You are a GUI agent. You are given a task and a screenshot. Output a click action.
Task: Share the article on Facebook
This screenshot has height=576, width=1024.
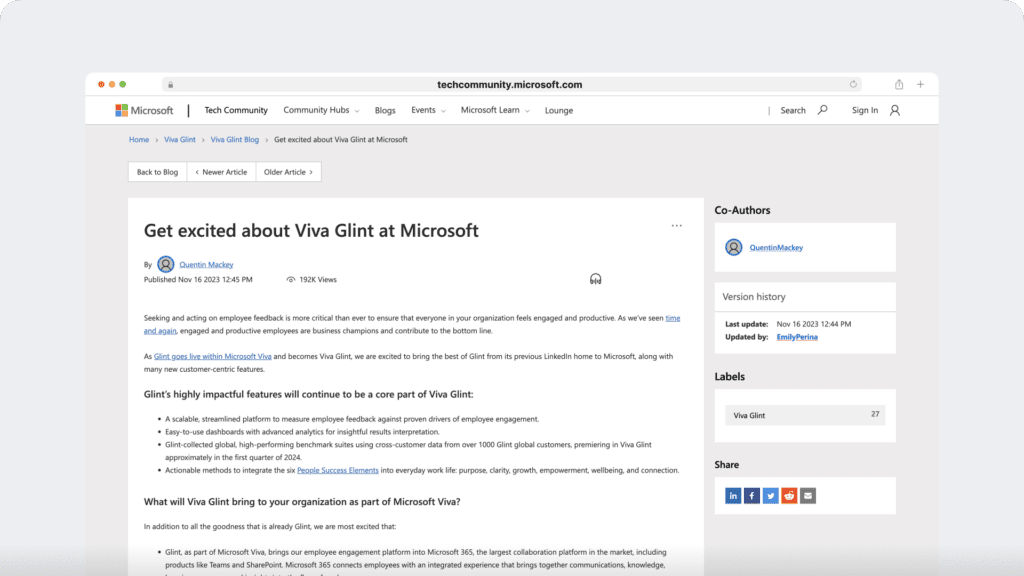[752, 495]
